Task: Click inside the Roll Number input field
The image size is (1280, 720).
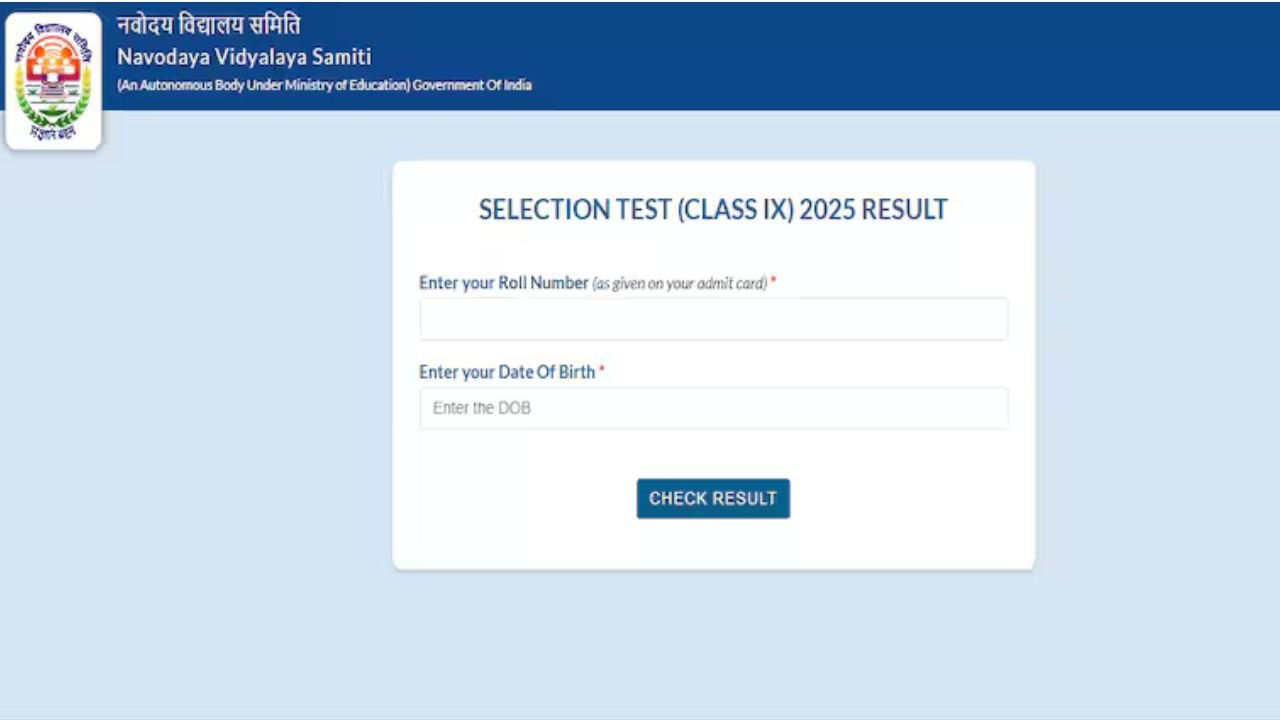Action: (712, 318)
